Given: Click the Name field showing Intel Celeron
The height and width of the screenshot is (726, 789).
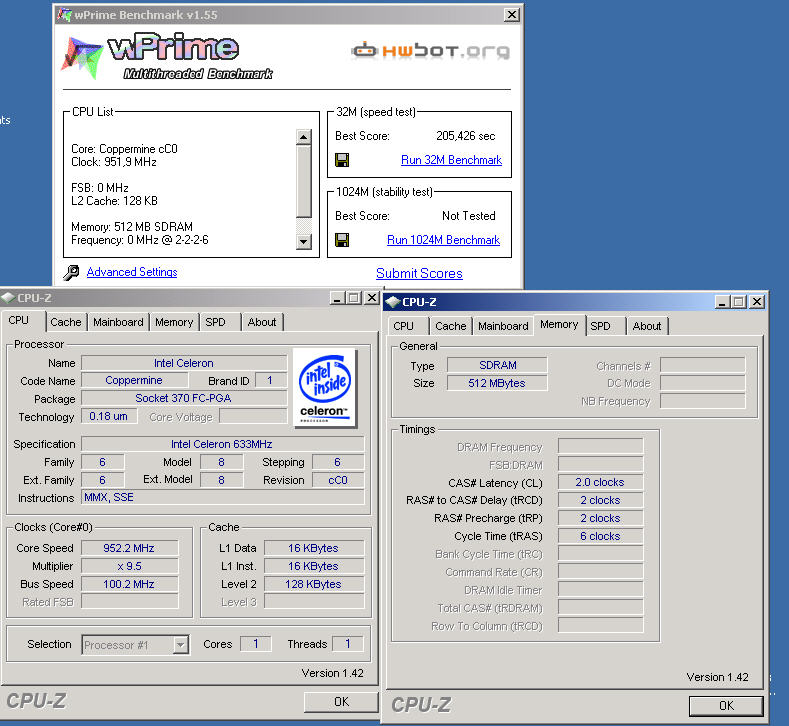Looking at the screenshot, I should (x=184, y=363).
